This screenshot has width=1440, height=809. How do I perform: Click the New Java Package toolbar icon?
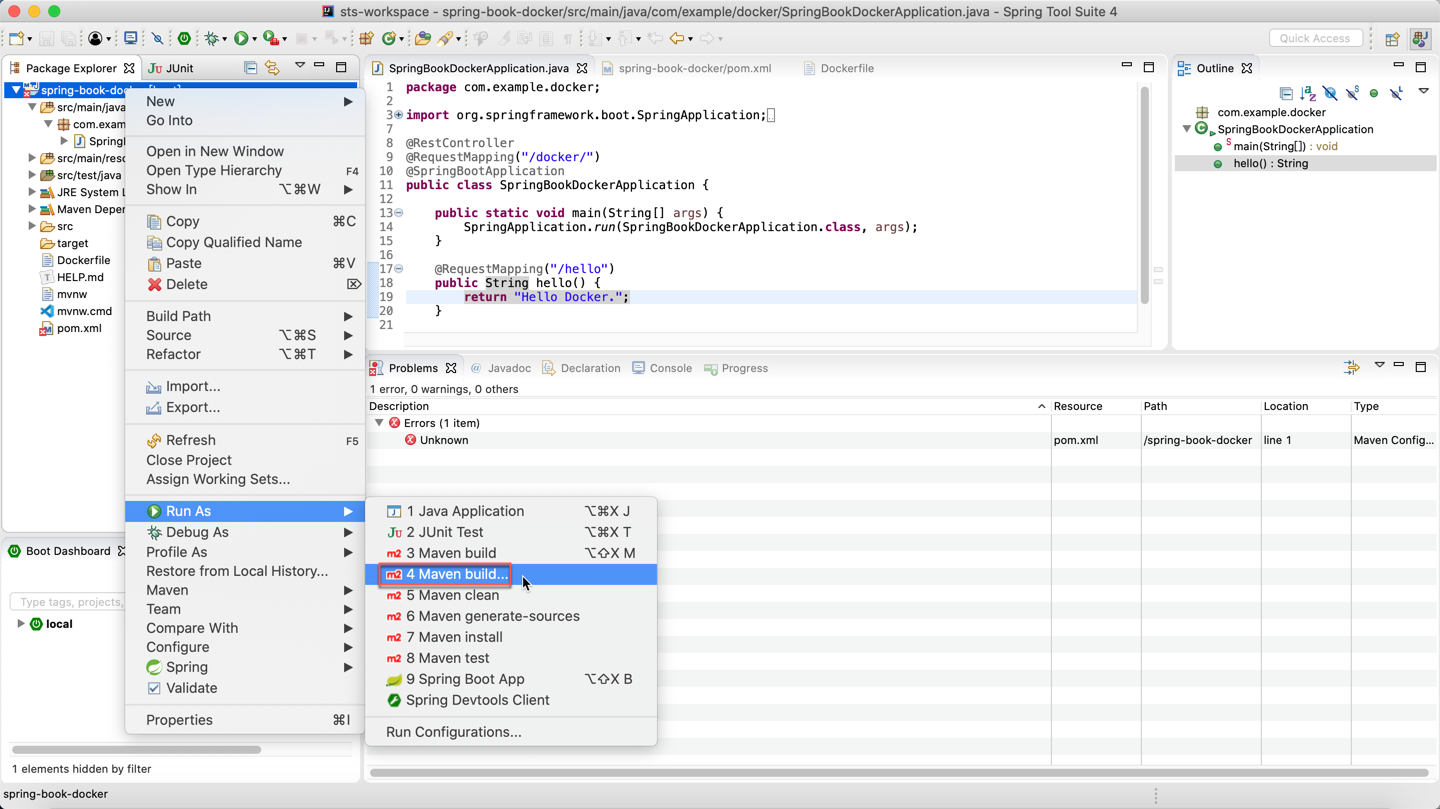pos(366,39)
